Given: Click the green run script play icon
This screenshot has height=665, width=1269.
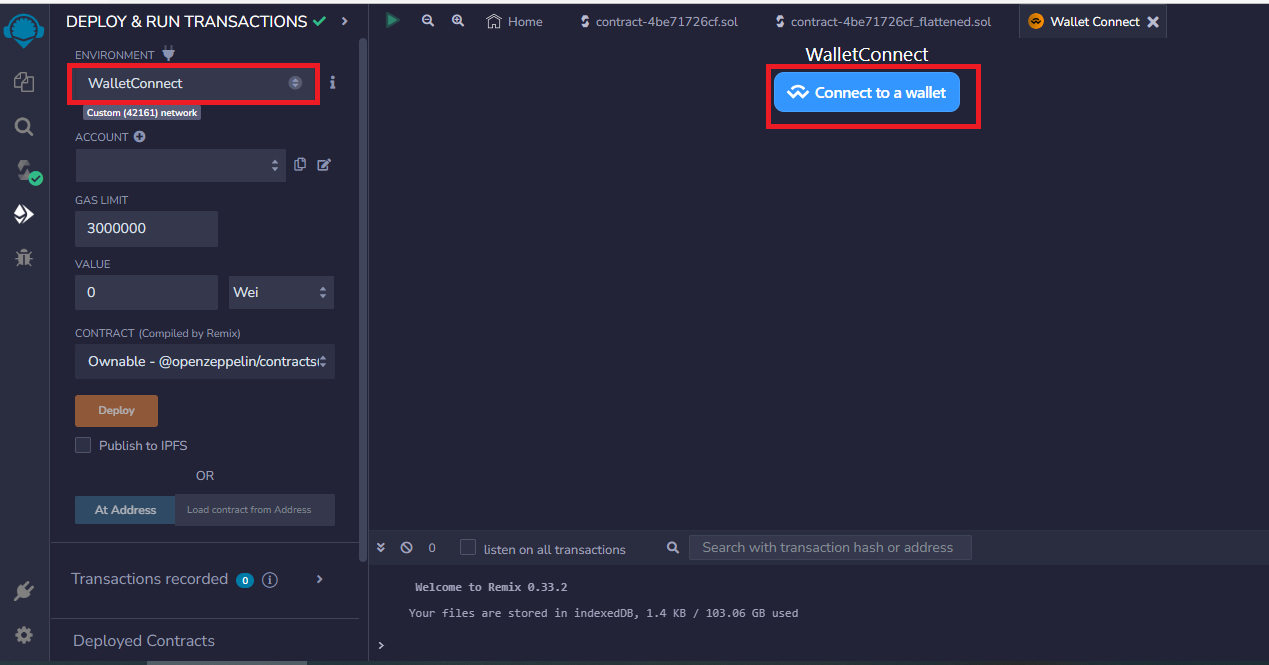Looking at the screenshot, I should (393, 20).
